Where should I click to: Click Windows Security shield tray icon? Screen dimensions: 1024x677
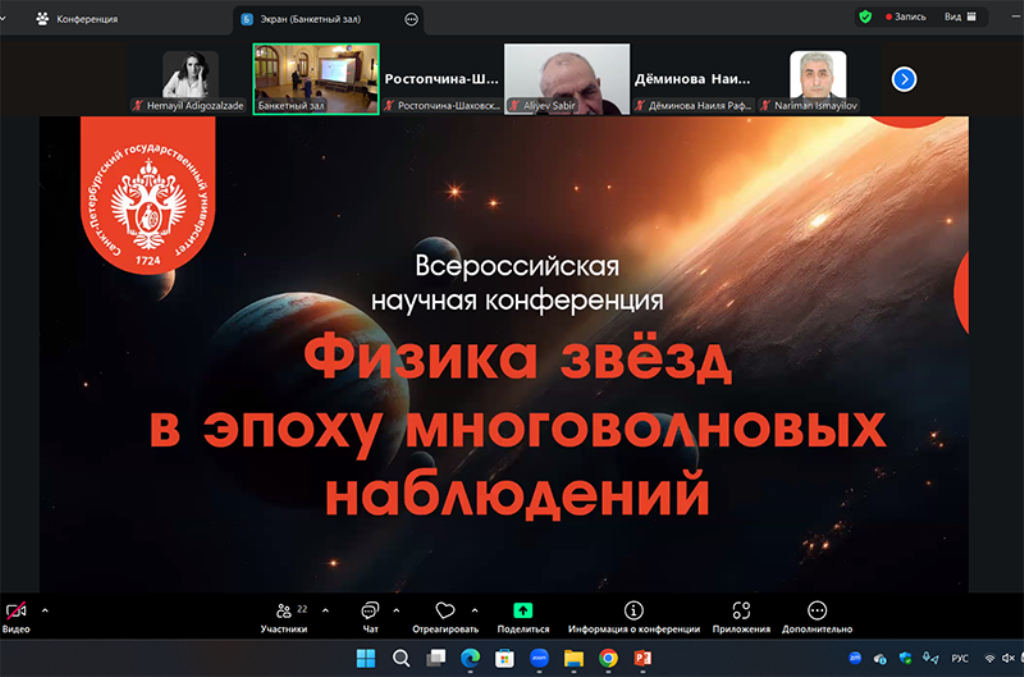tap(905, 658)
